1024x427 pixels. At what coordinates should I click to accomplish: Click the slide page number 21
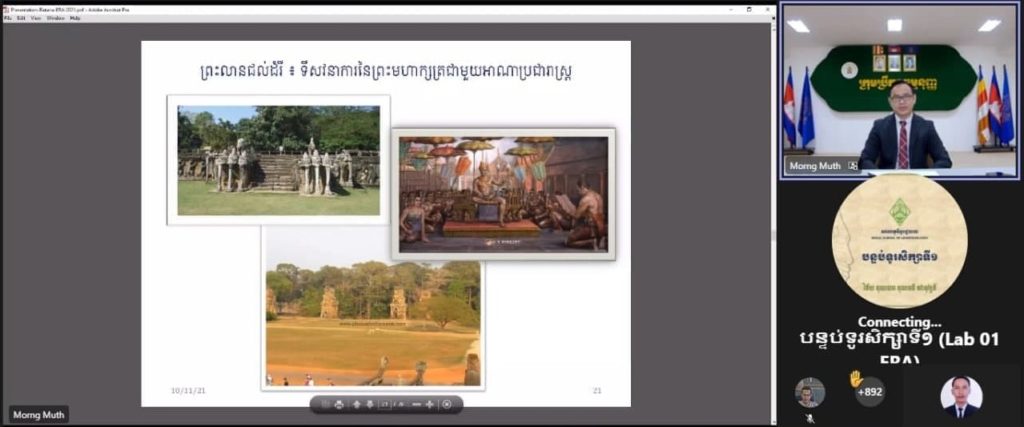tap(597, 390)
